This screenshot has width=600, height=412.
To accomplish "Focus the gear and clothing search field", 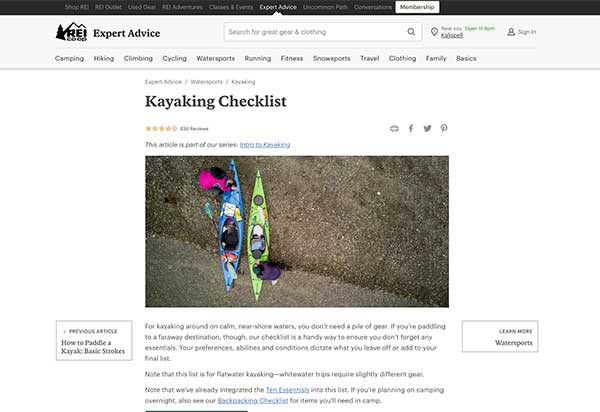I will click(315, 32).
